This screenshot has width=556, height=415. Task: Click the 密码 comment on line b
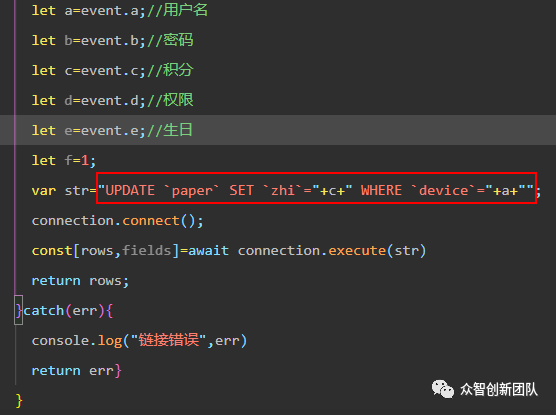[x=178, y=40]
